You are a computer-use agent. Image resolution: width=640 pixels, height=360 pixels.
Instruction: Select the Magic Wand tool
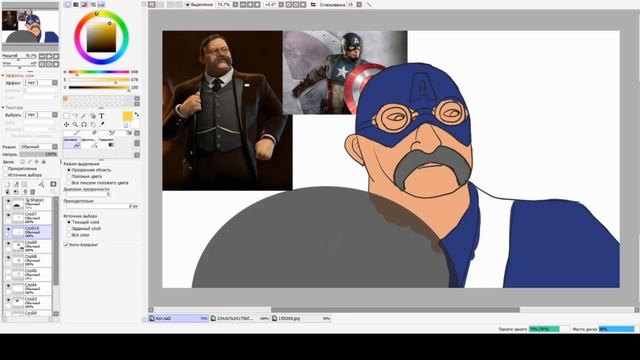coord(84,116)
